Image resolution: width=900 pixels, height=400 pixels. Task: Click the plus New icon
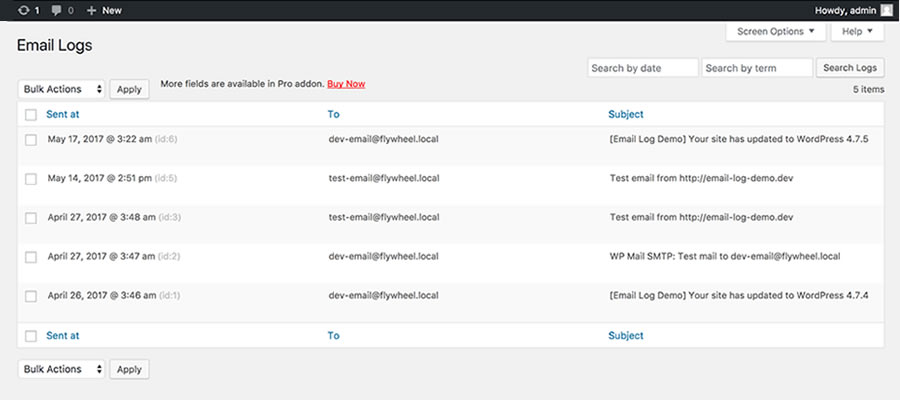point(93,10)
